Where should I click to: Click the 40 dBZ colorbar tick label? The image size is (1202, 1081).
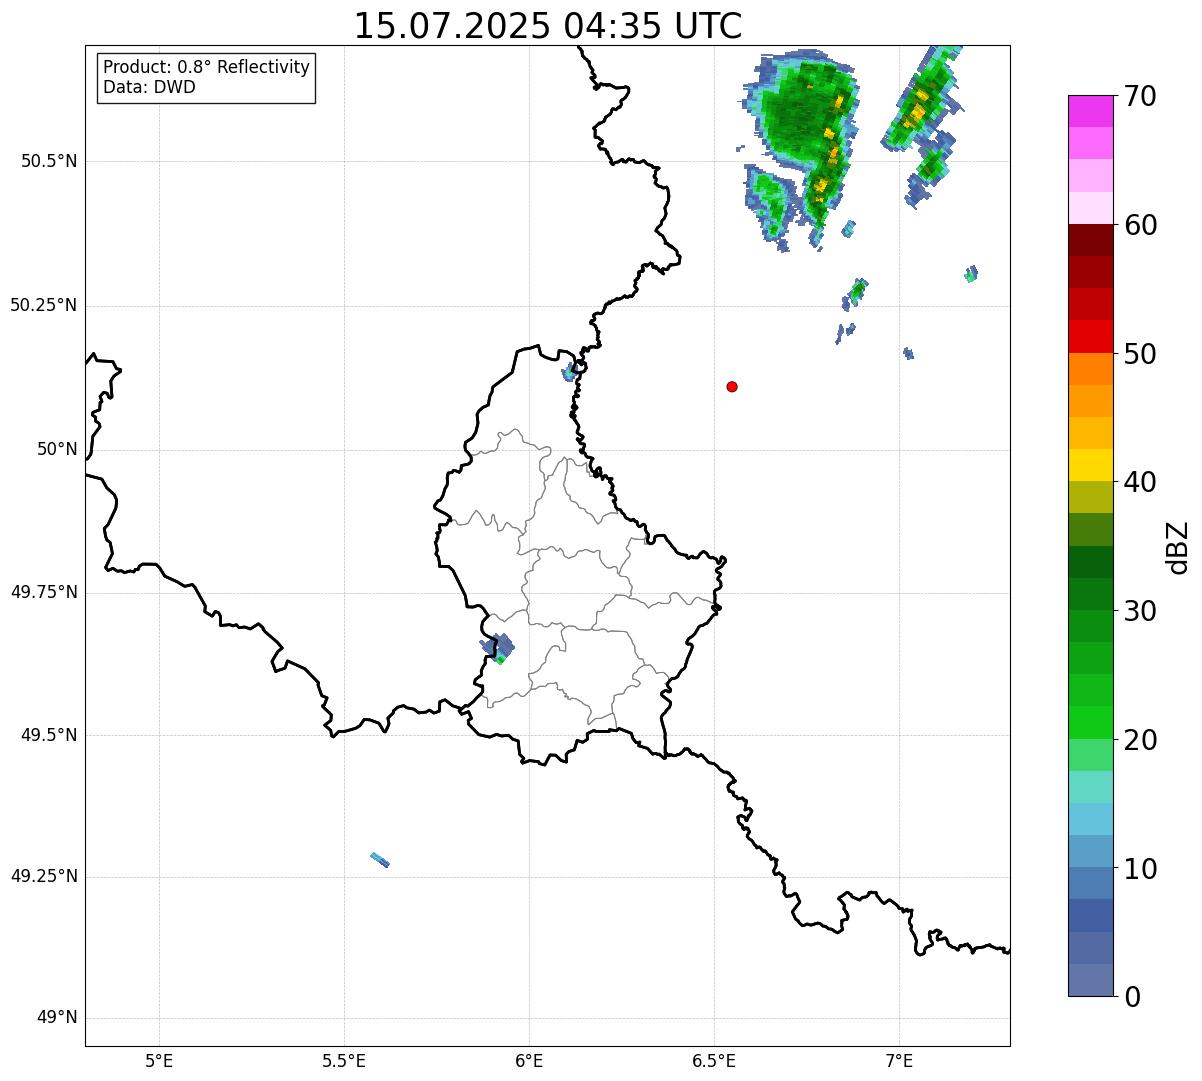1139,482
